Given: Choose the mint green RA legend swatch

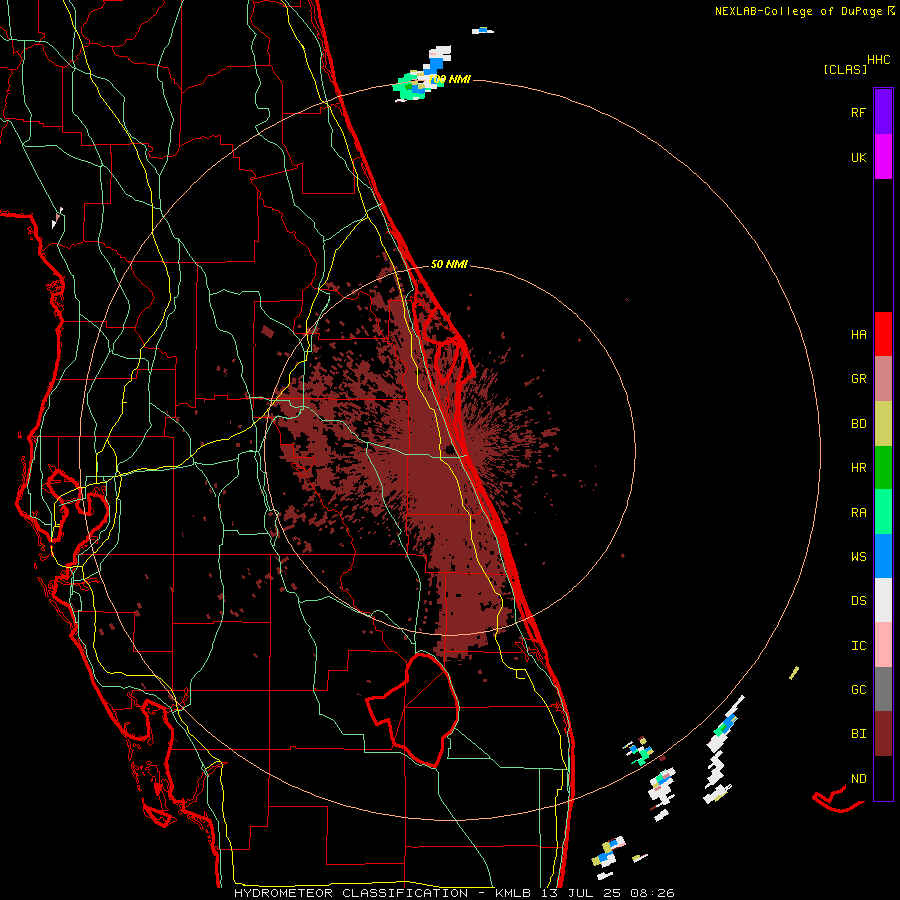Looking at the screenshot, I should pyautogui.click(x=883, y=512).
